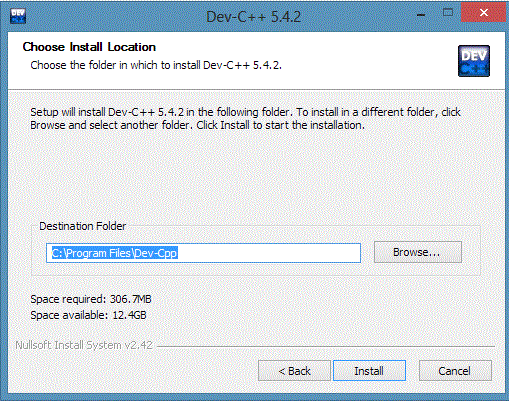The height and width of the screenshot is (401, 509).
Task: Go back with the Back button
Action: pyautogui.click(x=294, y=370)
